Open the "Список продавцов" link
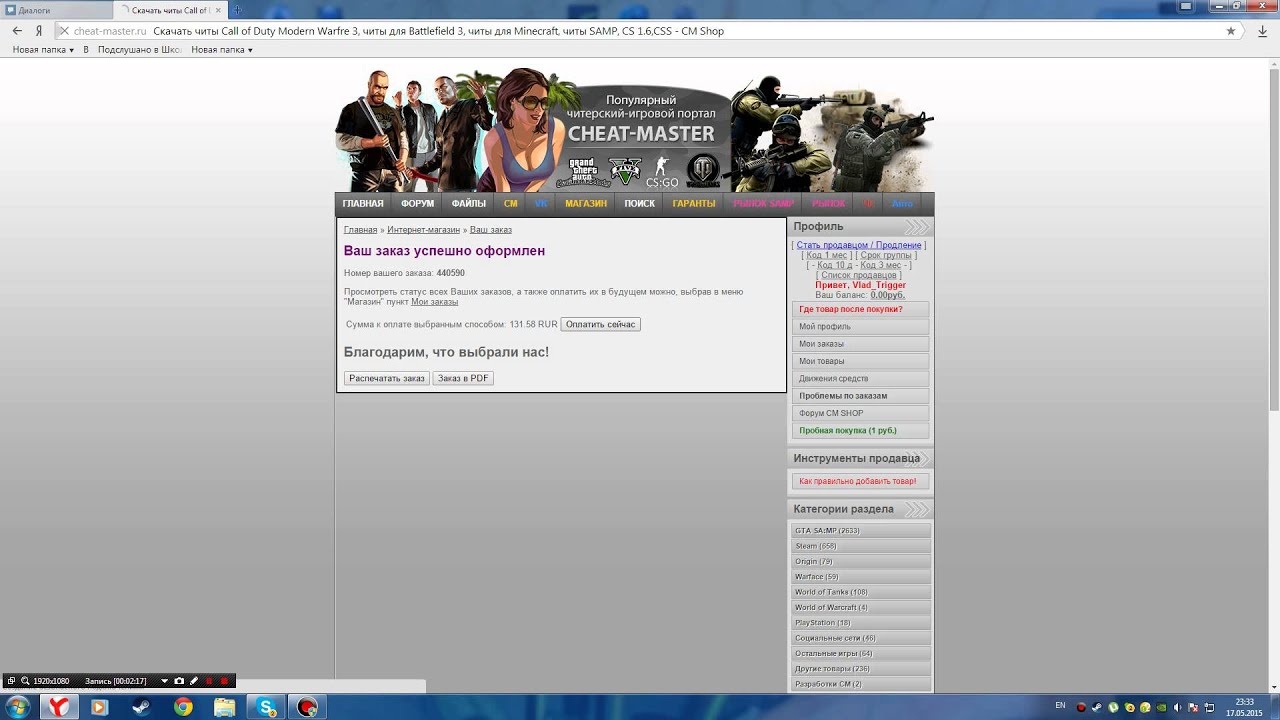 coord(859,275)
